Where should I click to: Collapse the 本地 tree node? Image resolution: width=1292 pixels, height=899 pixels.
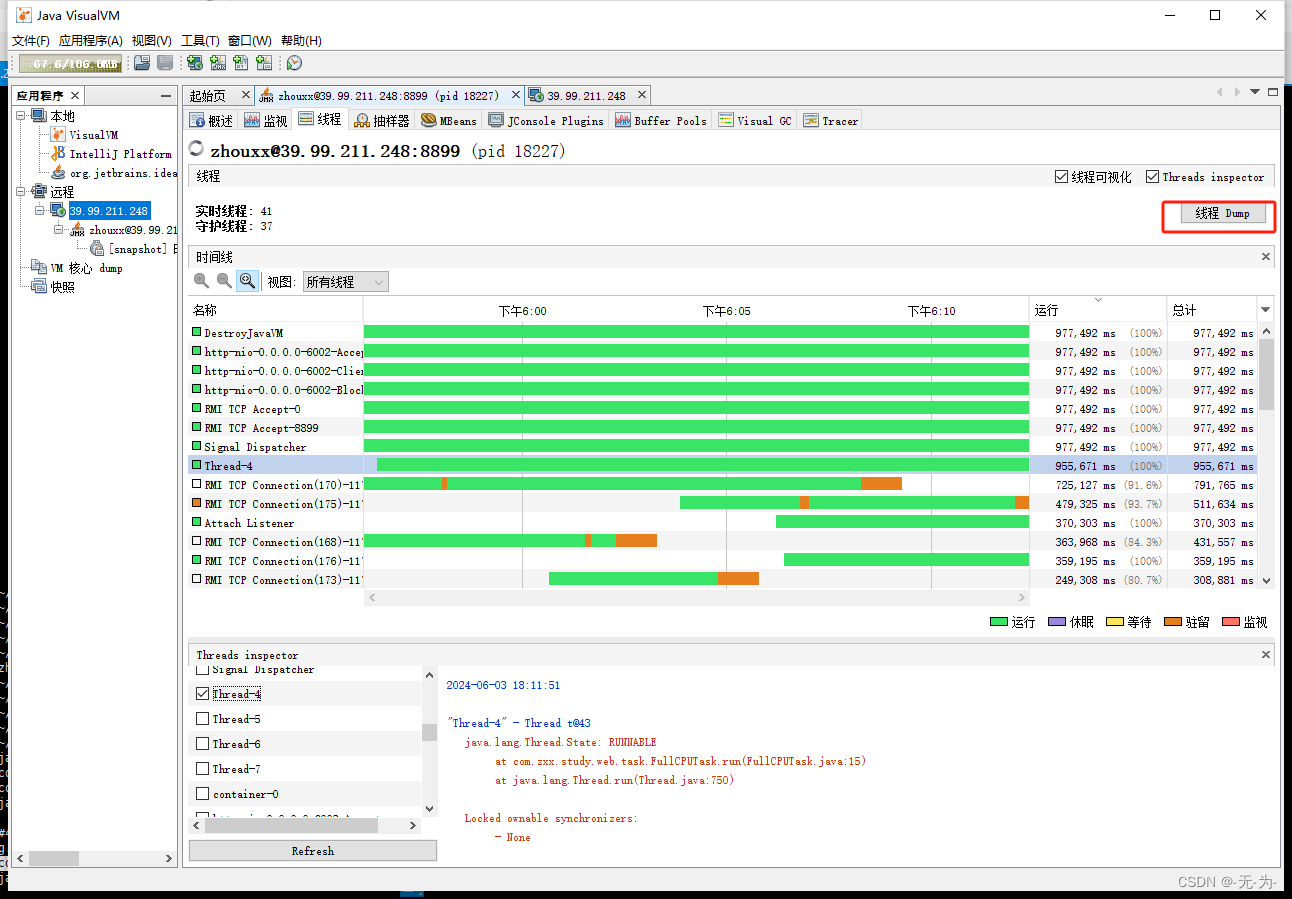[23, 116]
